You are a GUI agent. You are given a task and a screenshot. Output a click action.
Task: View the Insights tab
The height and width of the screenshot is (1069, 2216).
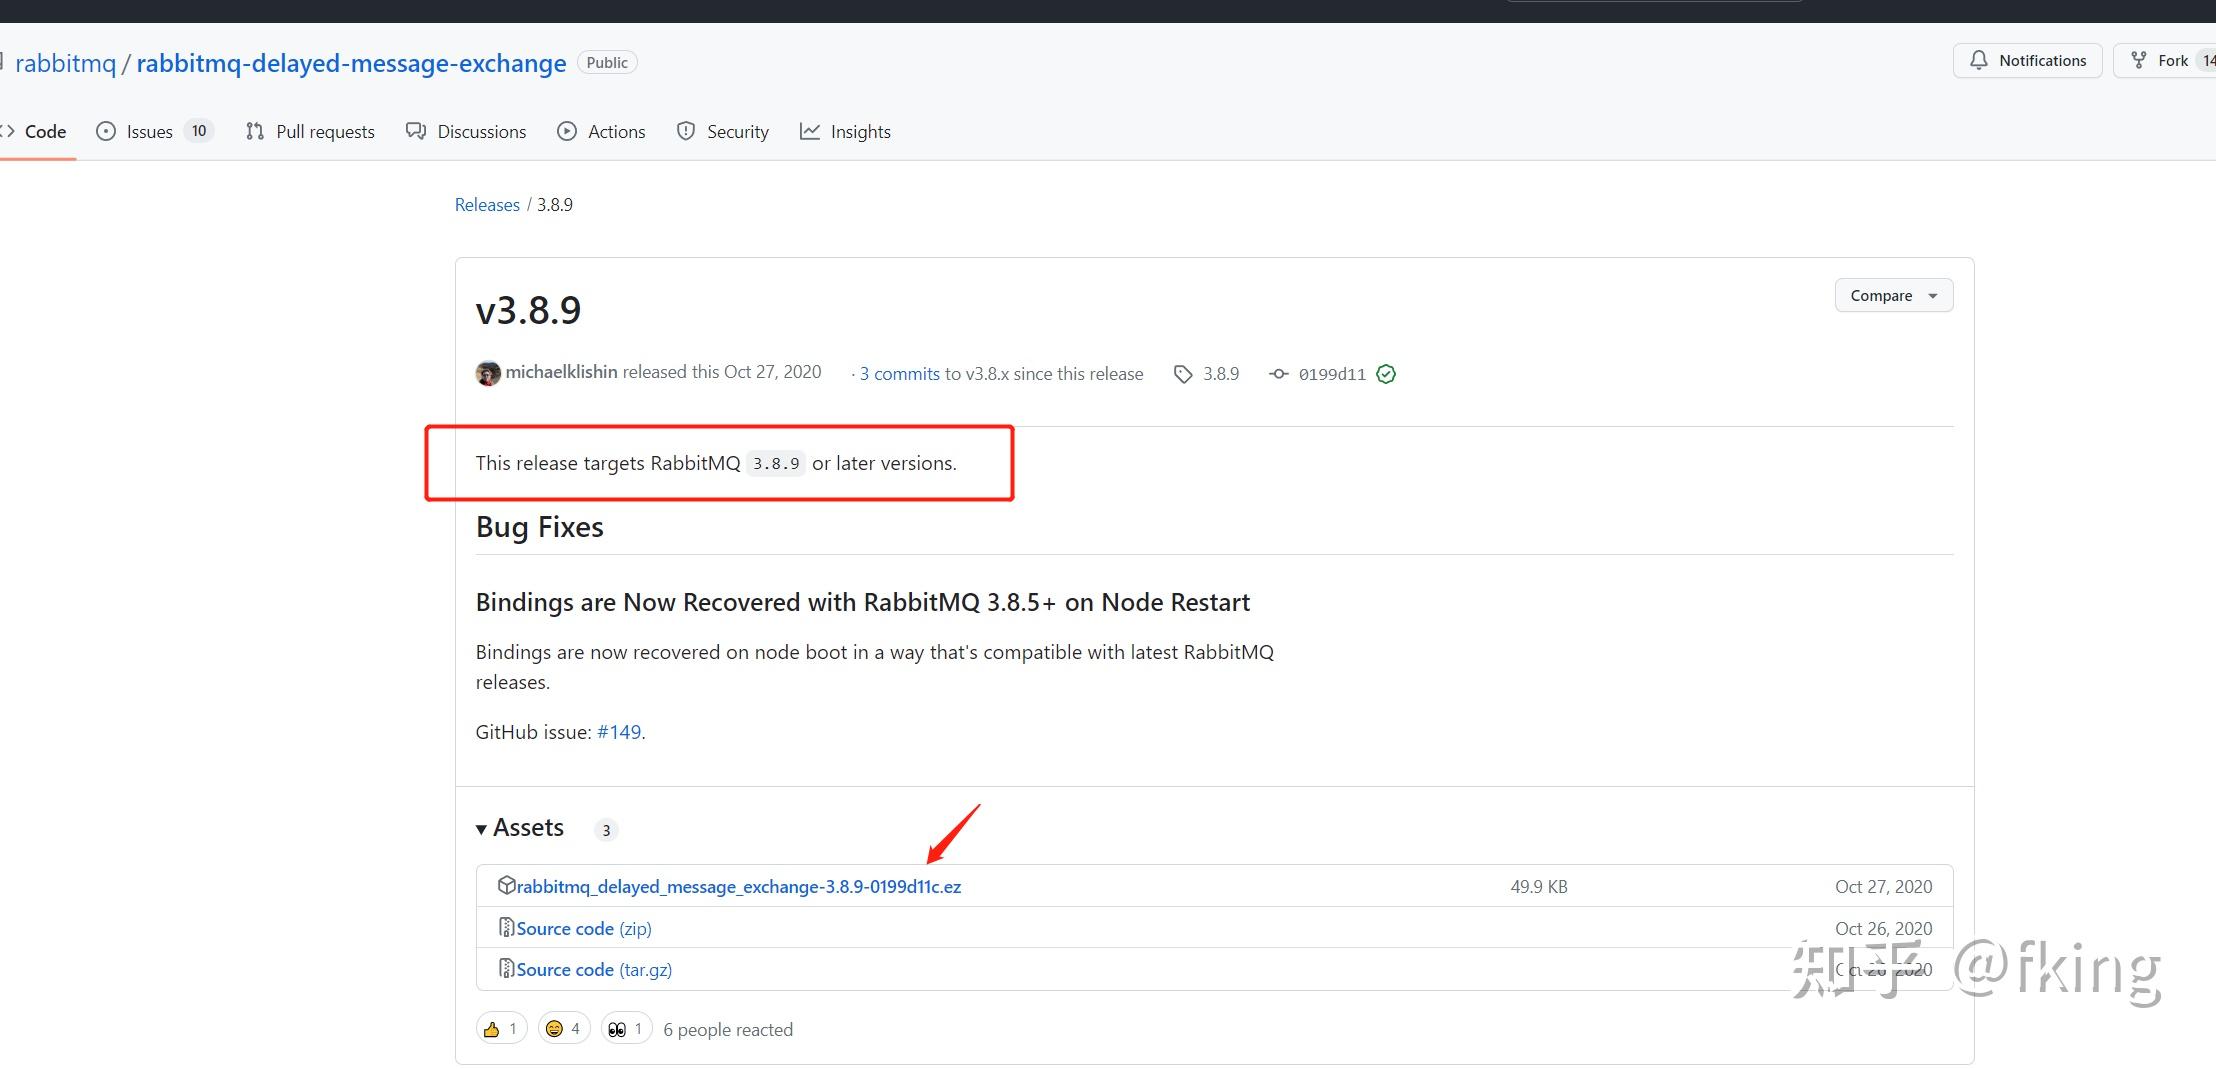click(x=845, y=131)
